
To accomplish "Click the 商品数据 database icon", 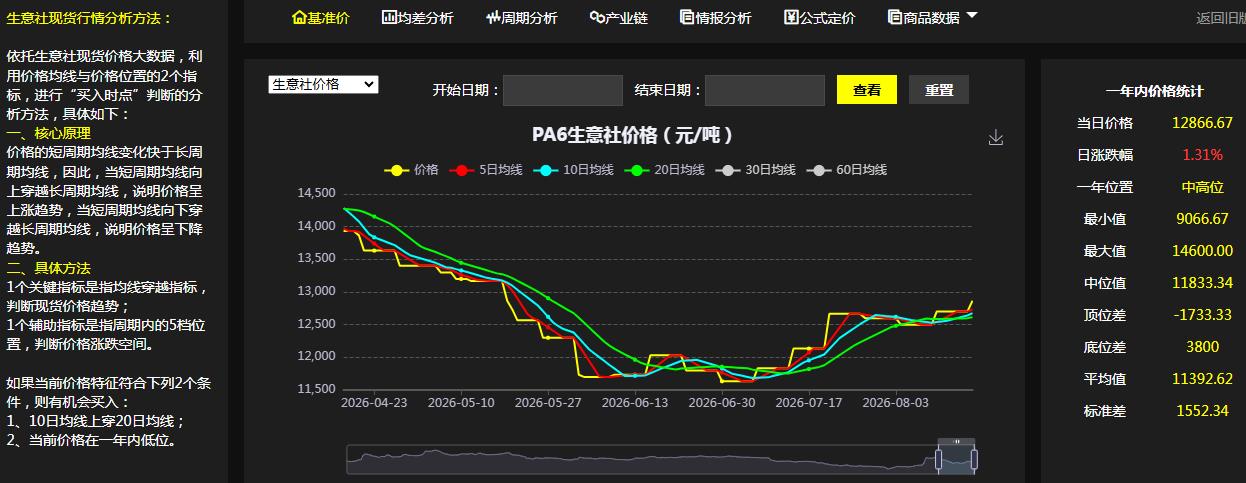I will click(895, 17).
